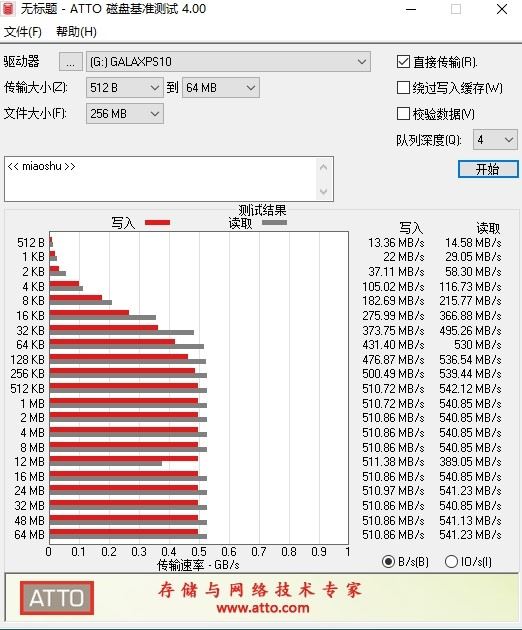This screenshot has width=522, height=630.
Task: Click the 传输速率 - GB/s axis label
Action: tap(198, 565)
